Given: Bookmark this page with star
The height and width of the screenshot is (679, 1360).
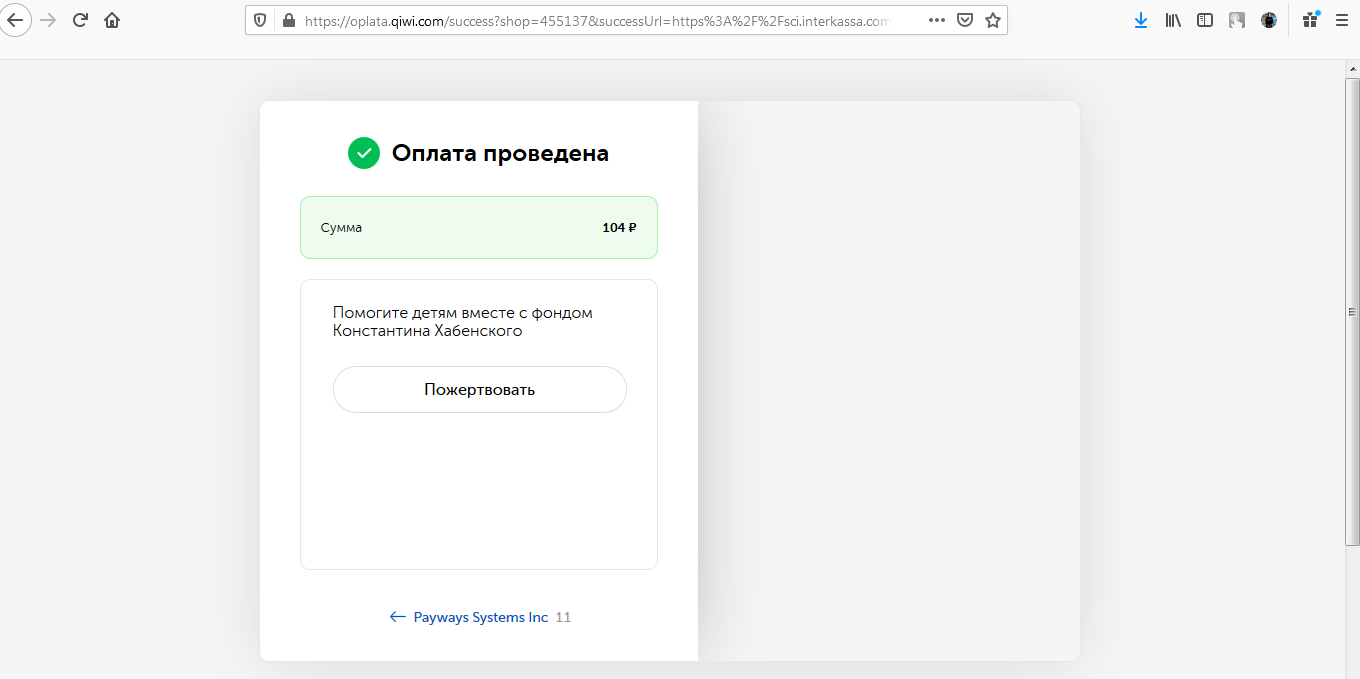Looking at the screenshot, I should 993,20.
